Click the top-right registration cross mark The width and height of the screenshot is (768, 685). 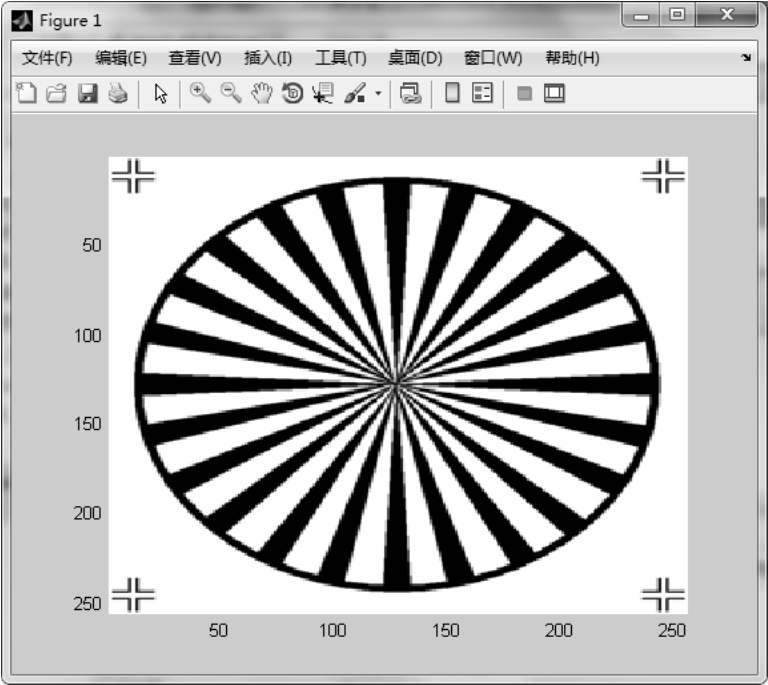[663, 176]
